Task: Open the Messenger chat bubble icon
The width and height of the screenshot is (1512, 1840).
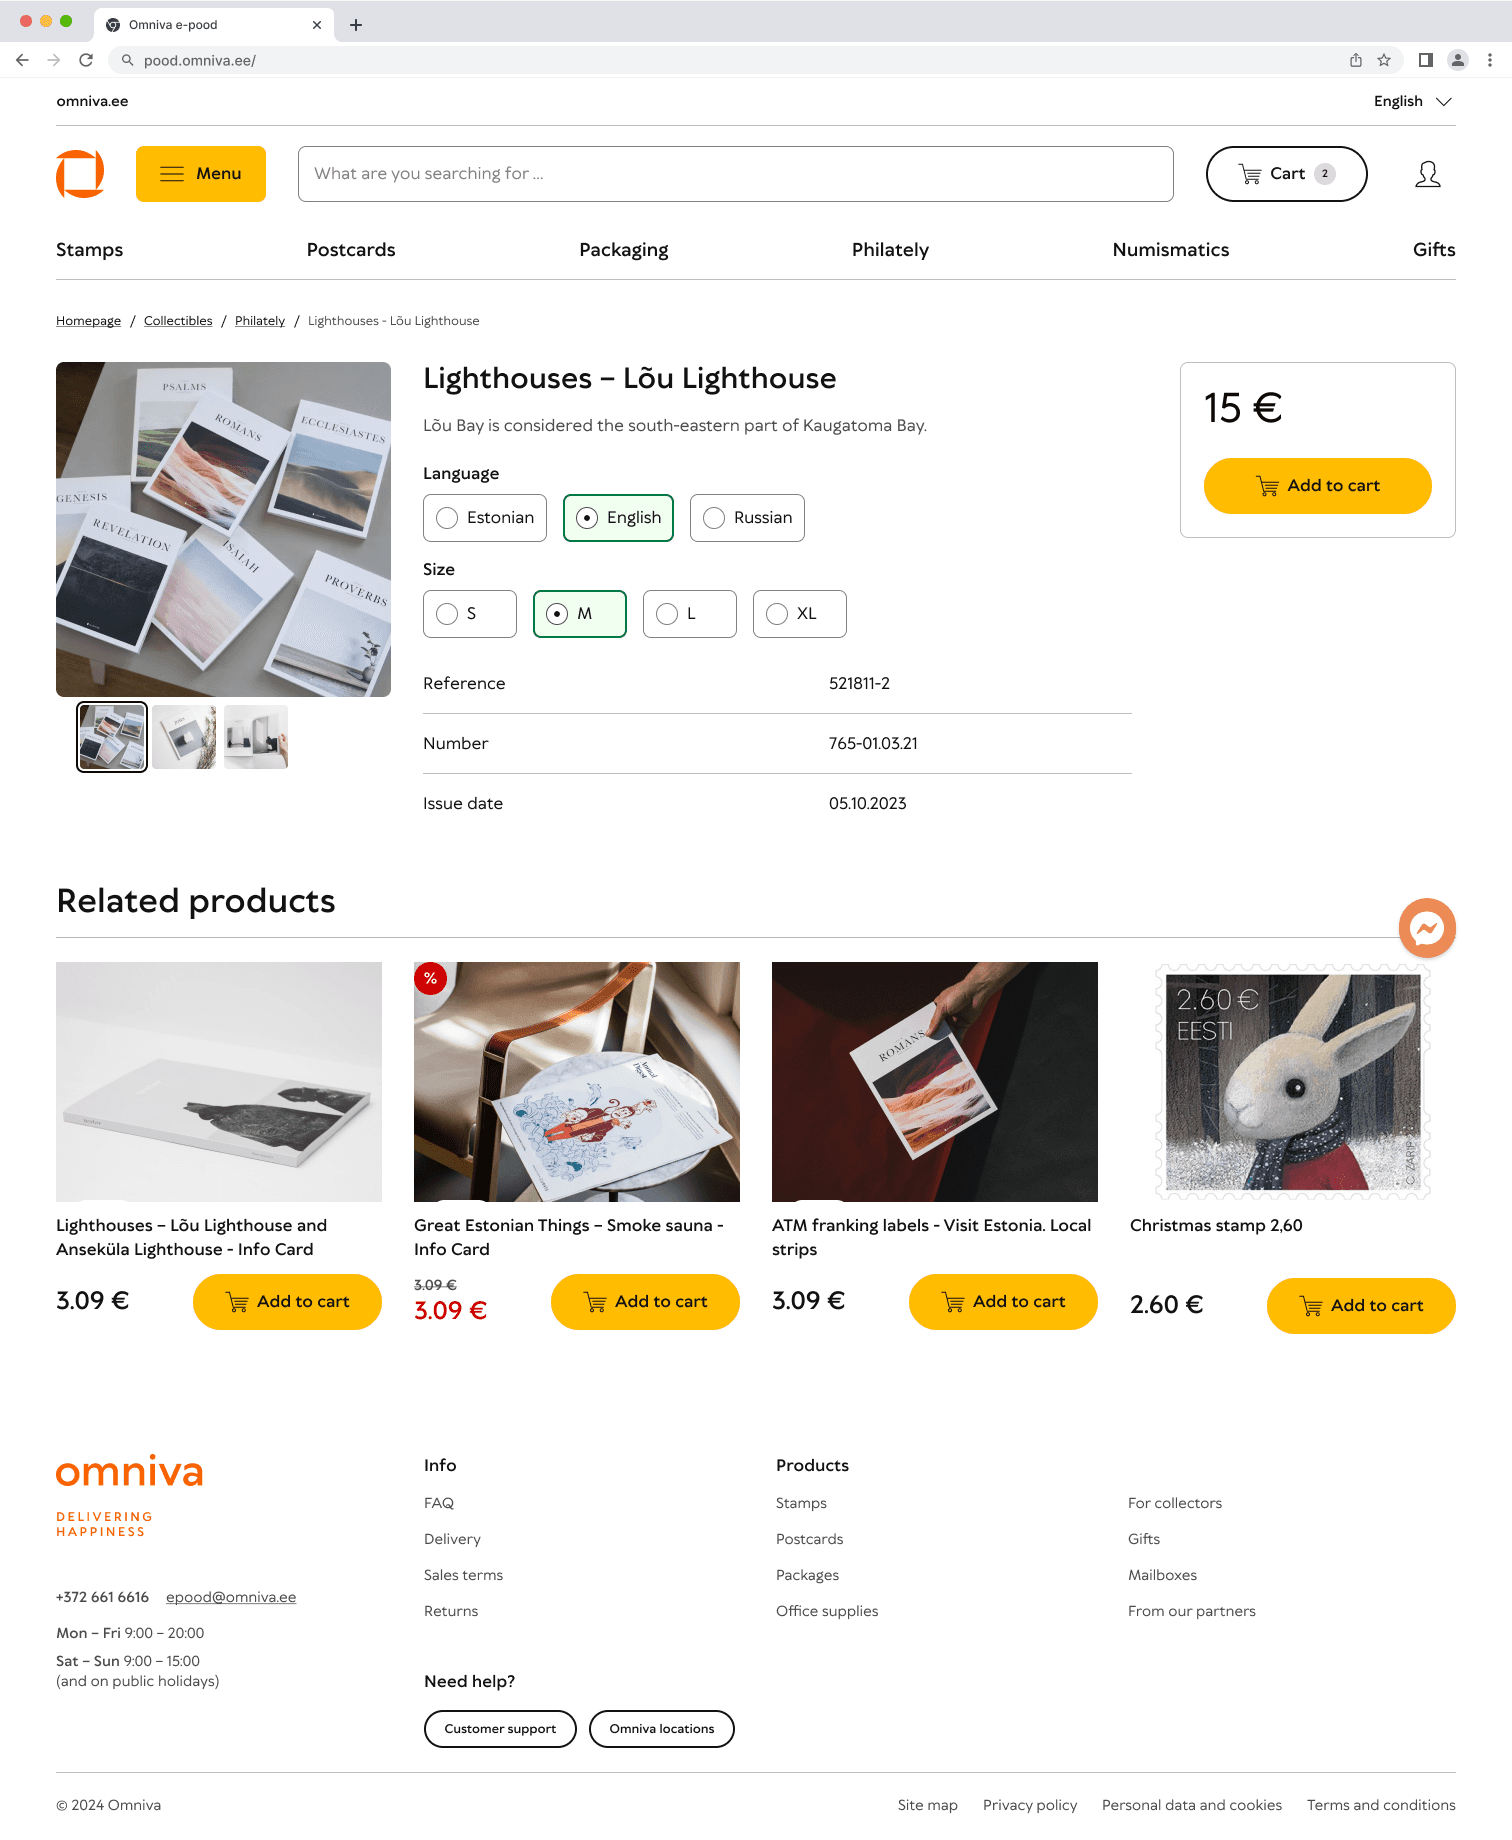Action: [x=1427, y=928]
